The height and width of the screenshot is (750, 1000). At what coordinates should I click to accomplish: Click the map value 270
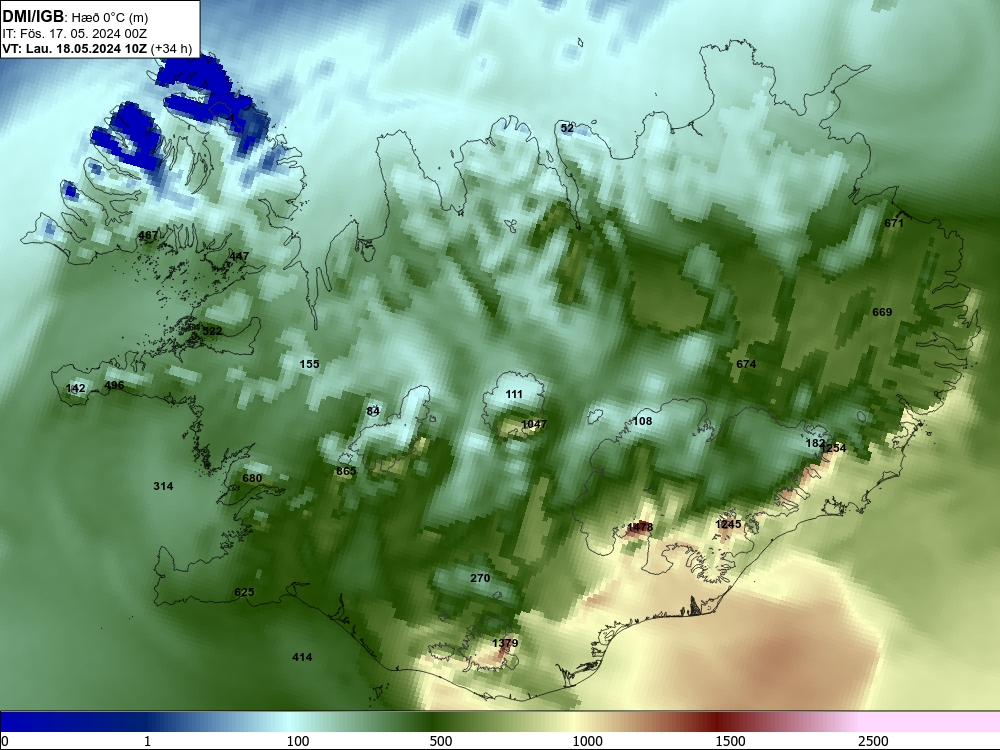pos(480,578)
